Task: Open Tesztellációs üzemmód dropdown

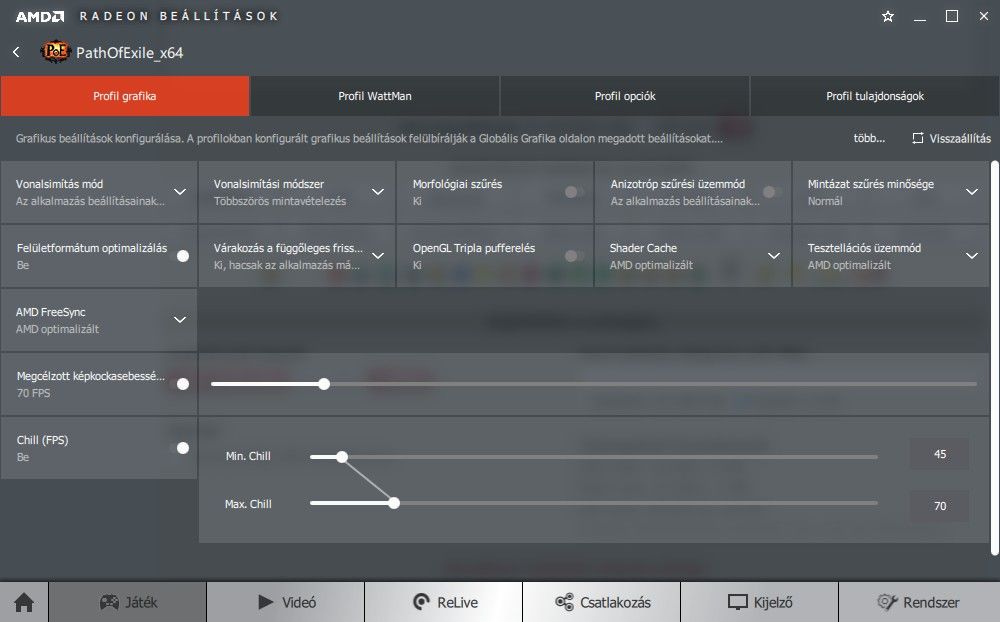Action: click(971, 256)
